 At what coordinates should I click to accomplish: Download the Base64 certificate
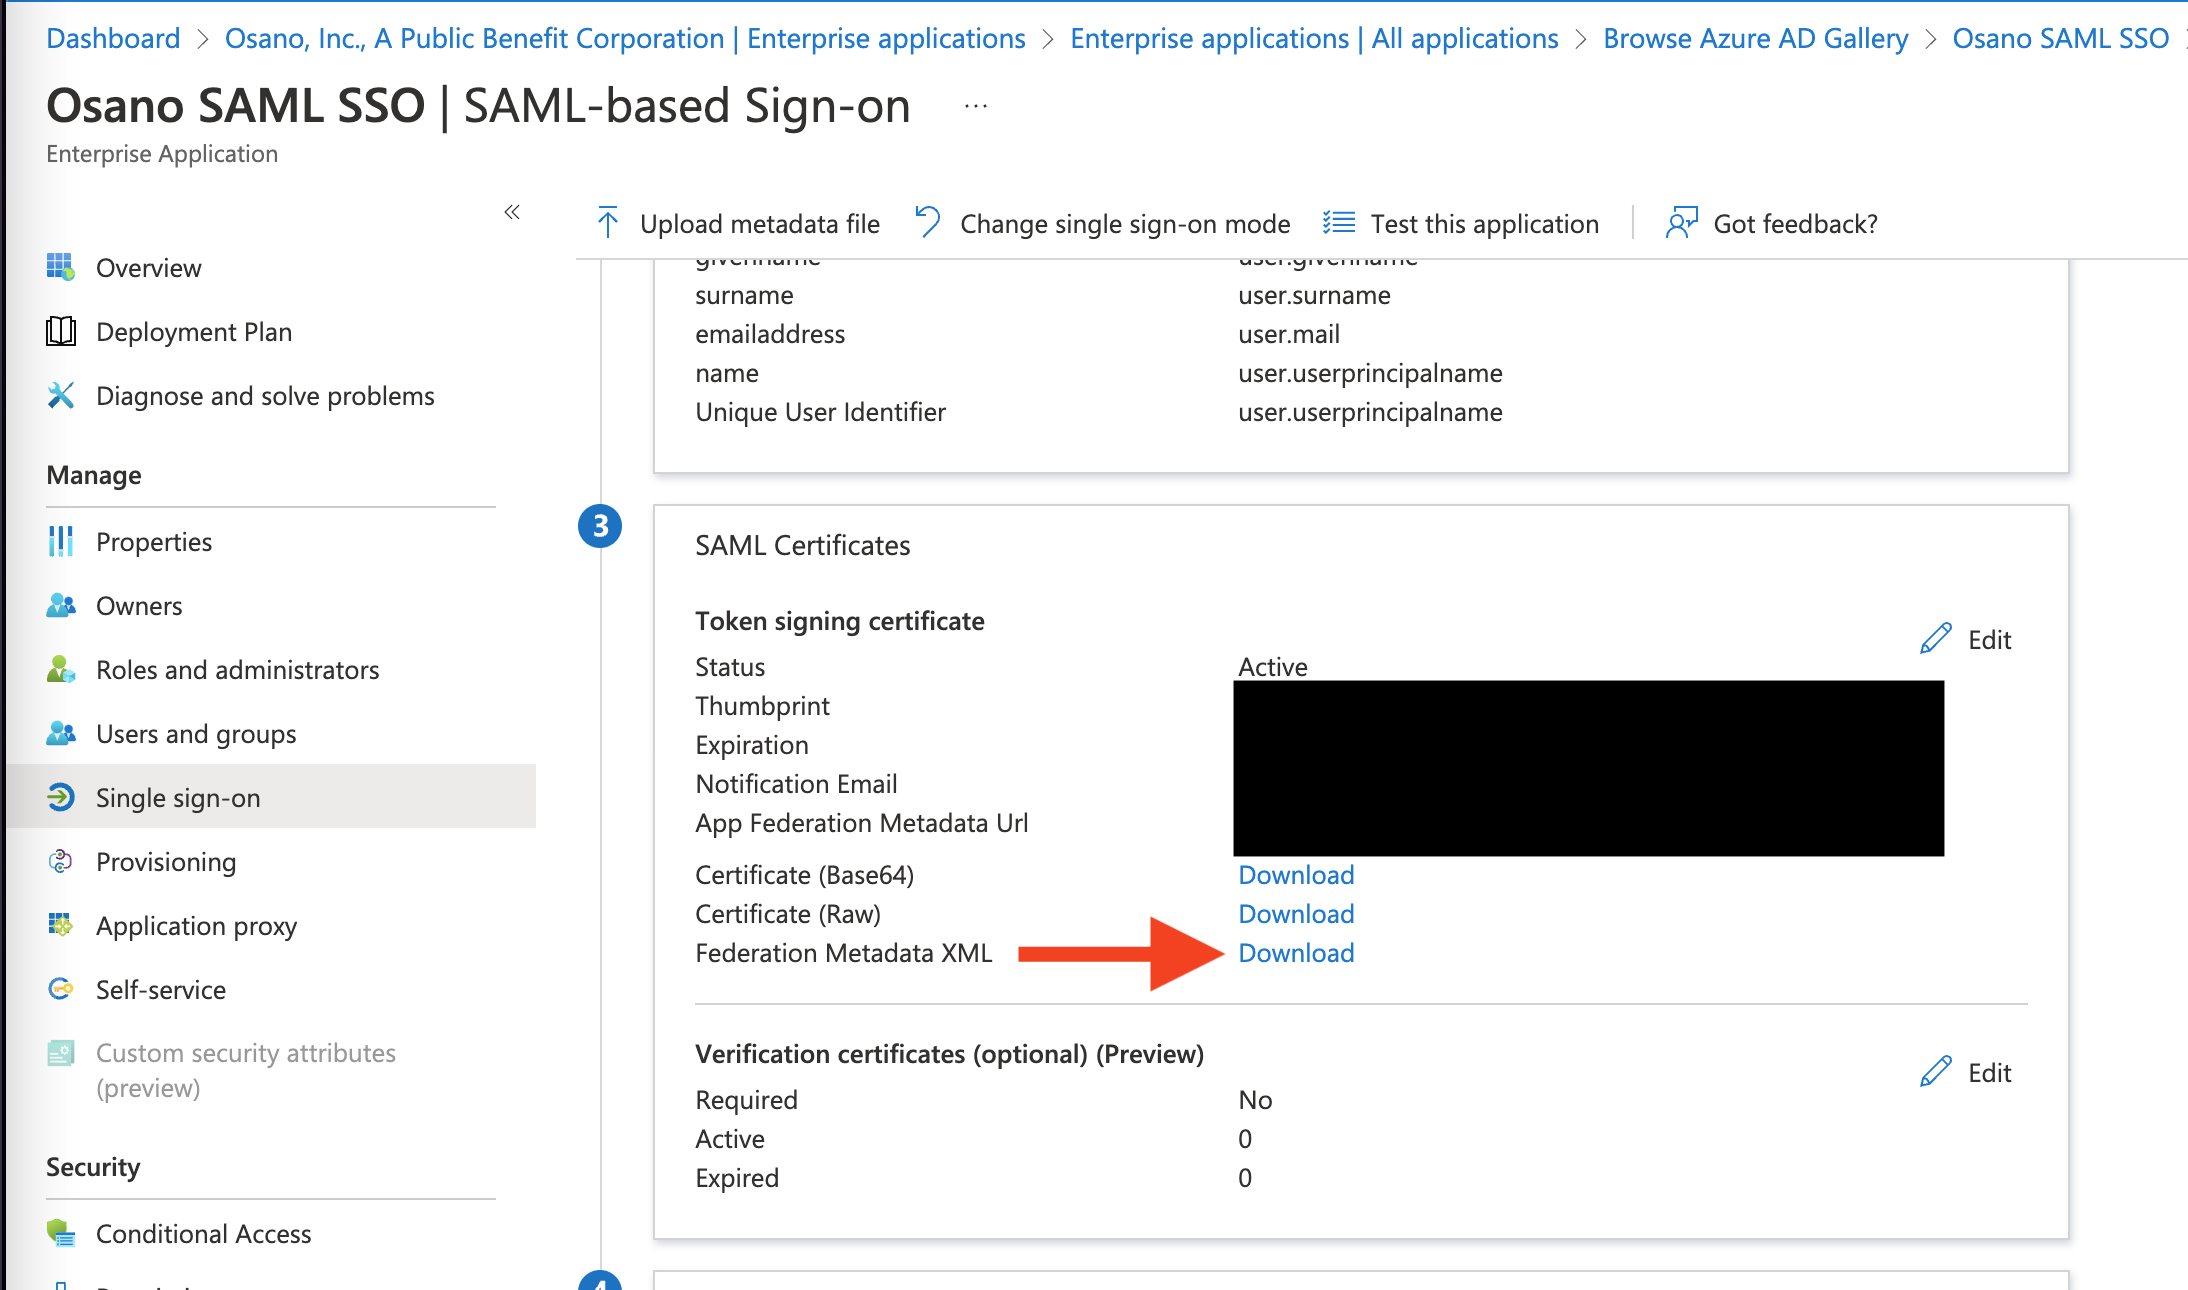click(1296, 874)
